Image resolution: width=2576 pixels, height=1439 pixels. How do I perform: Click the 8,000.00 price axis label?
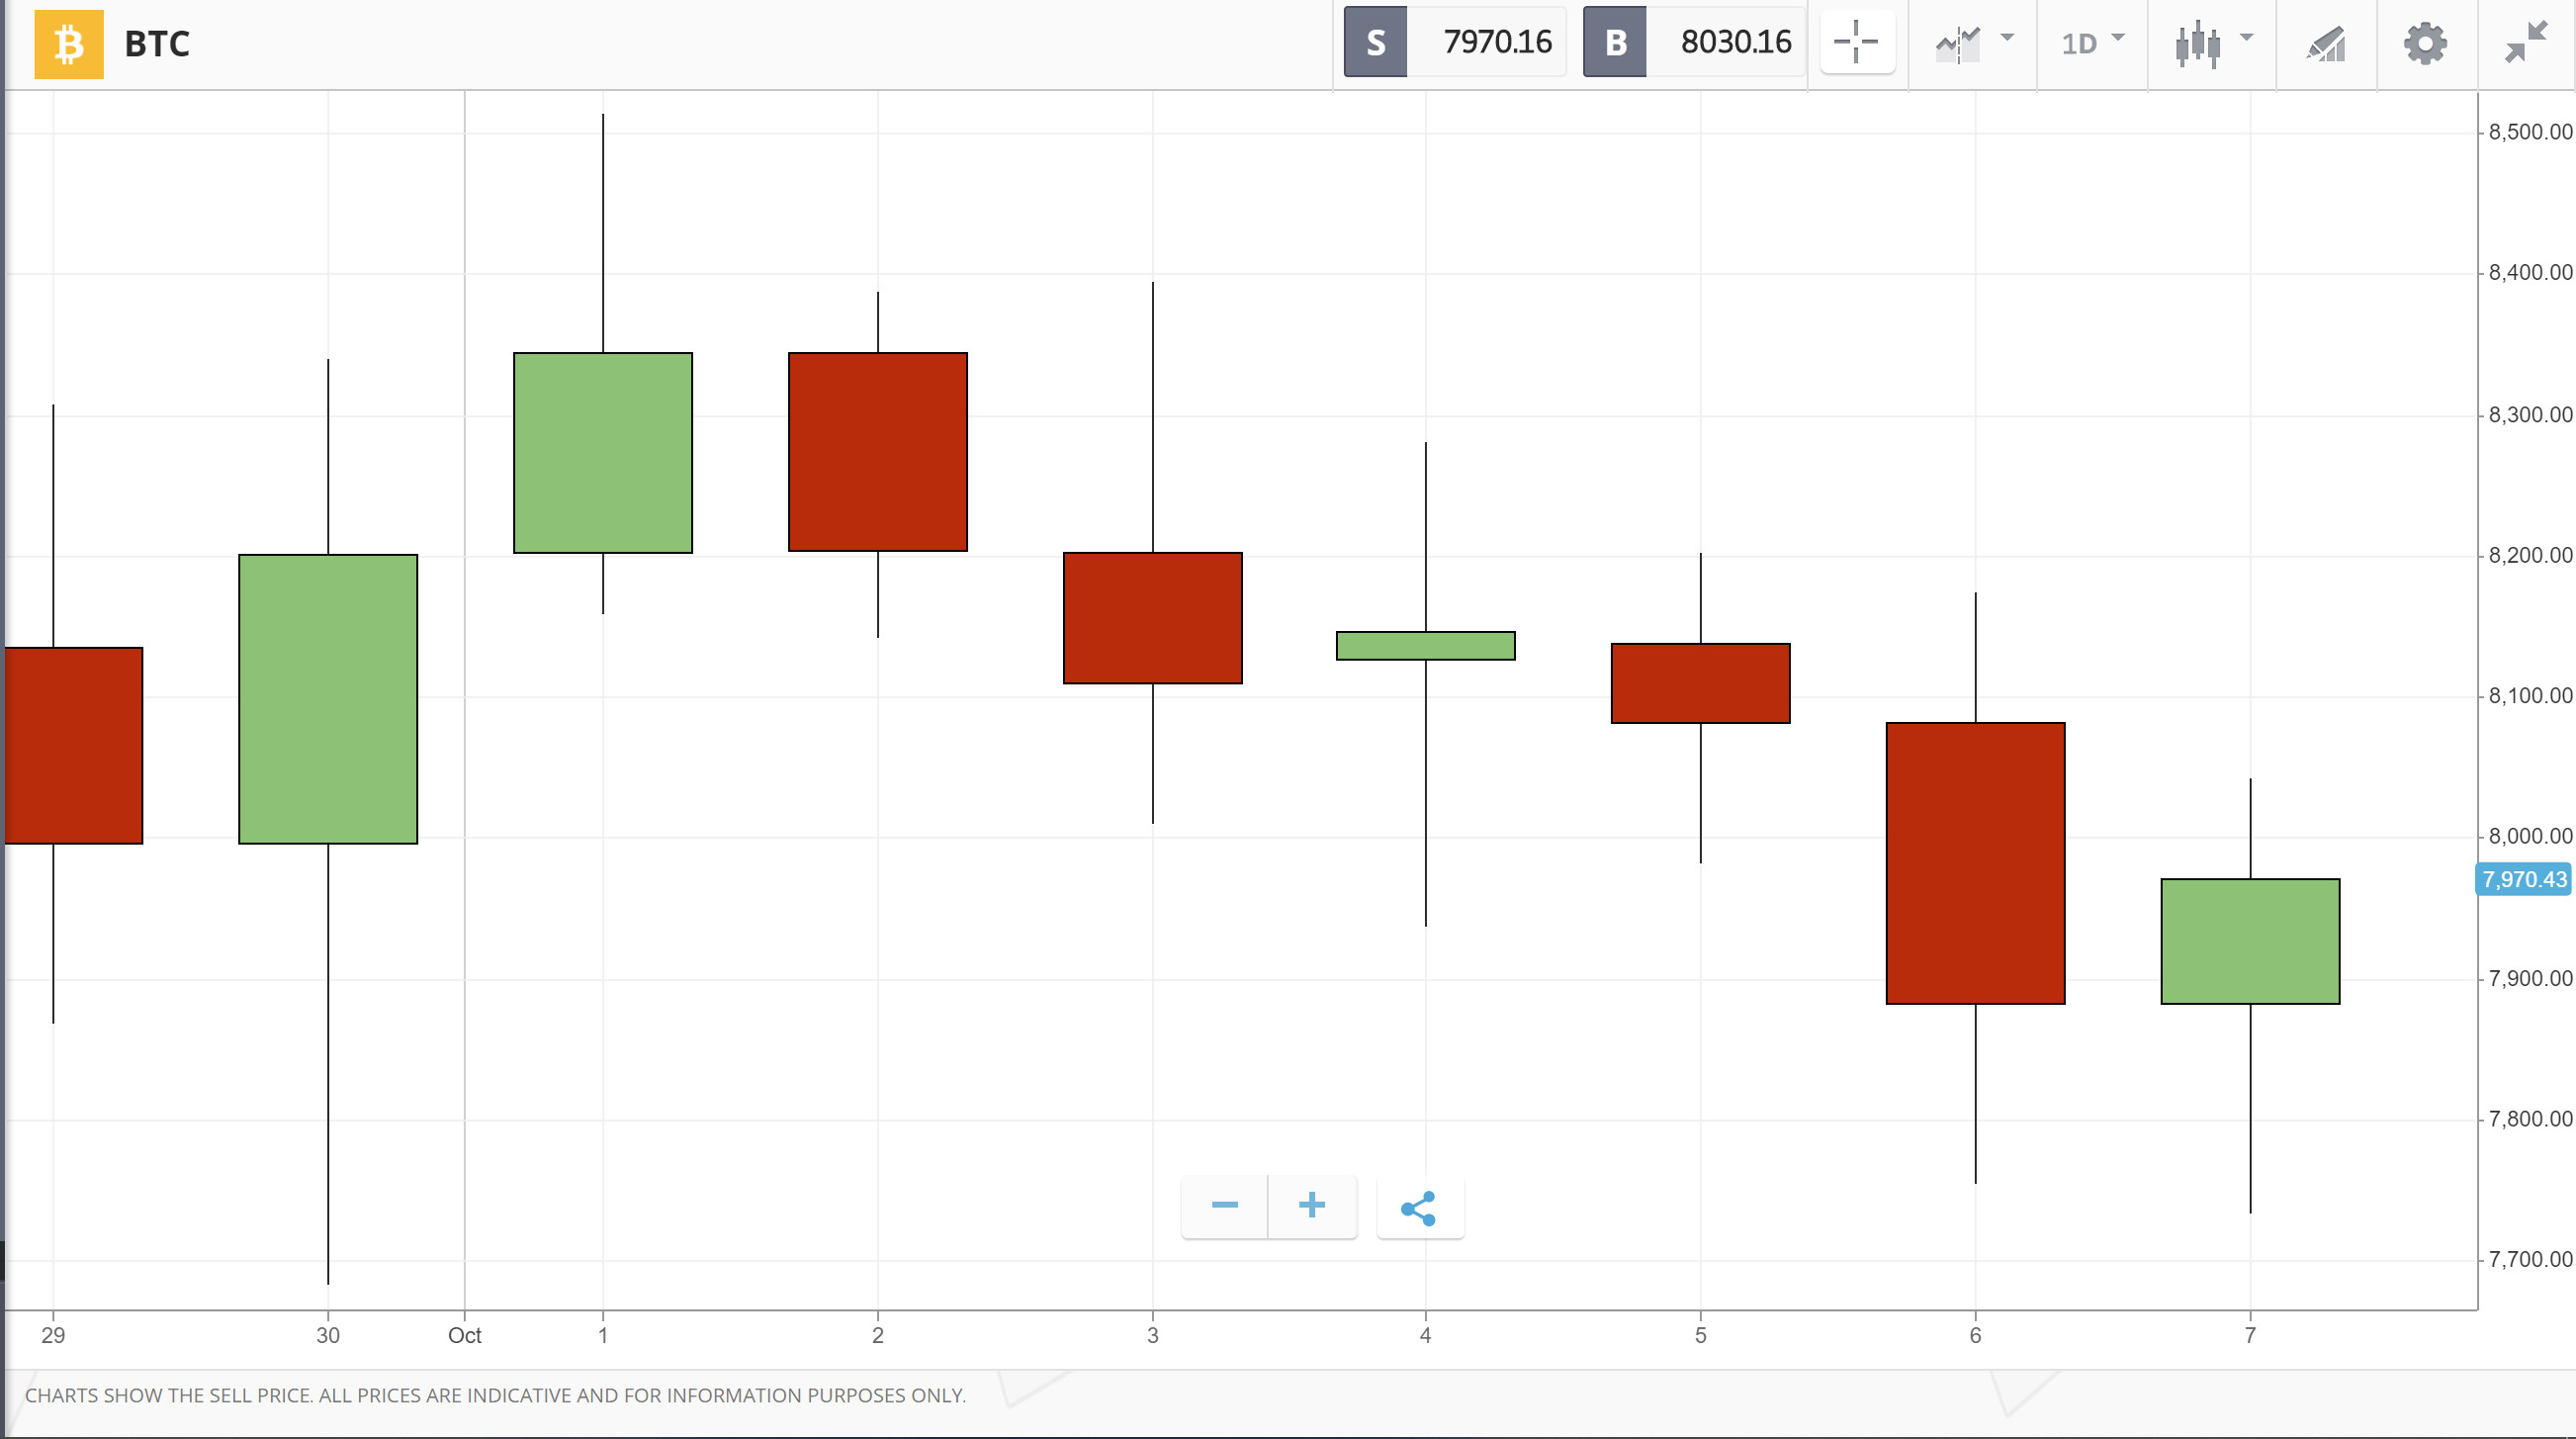pyautogui.click(x=2530, y=836)
